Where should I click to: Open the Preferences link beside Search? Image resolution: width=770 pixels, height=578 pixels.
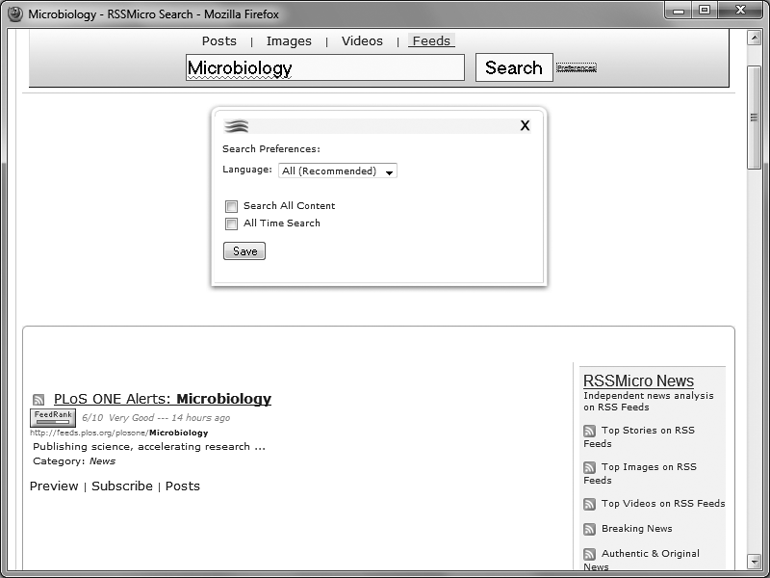pyautogui.click(x=576, y=68)
